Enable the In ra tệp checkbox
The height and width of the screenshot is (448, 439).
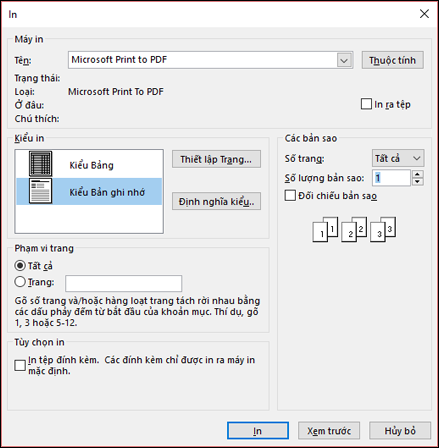(x=366, y=104)
